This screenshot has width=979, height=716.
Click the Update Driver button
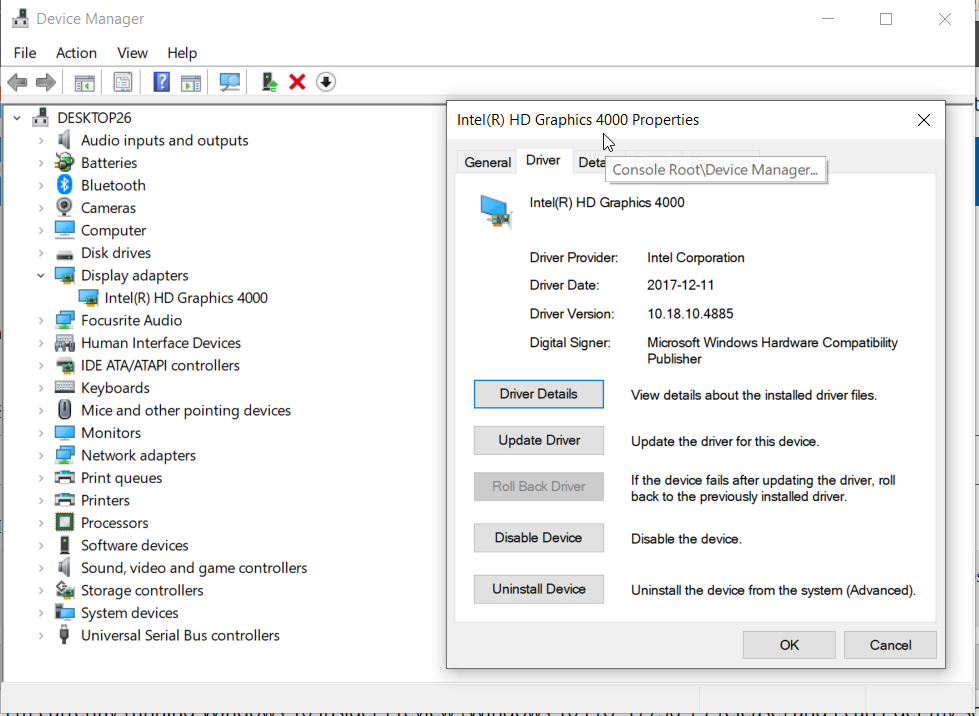pos(539,440)
